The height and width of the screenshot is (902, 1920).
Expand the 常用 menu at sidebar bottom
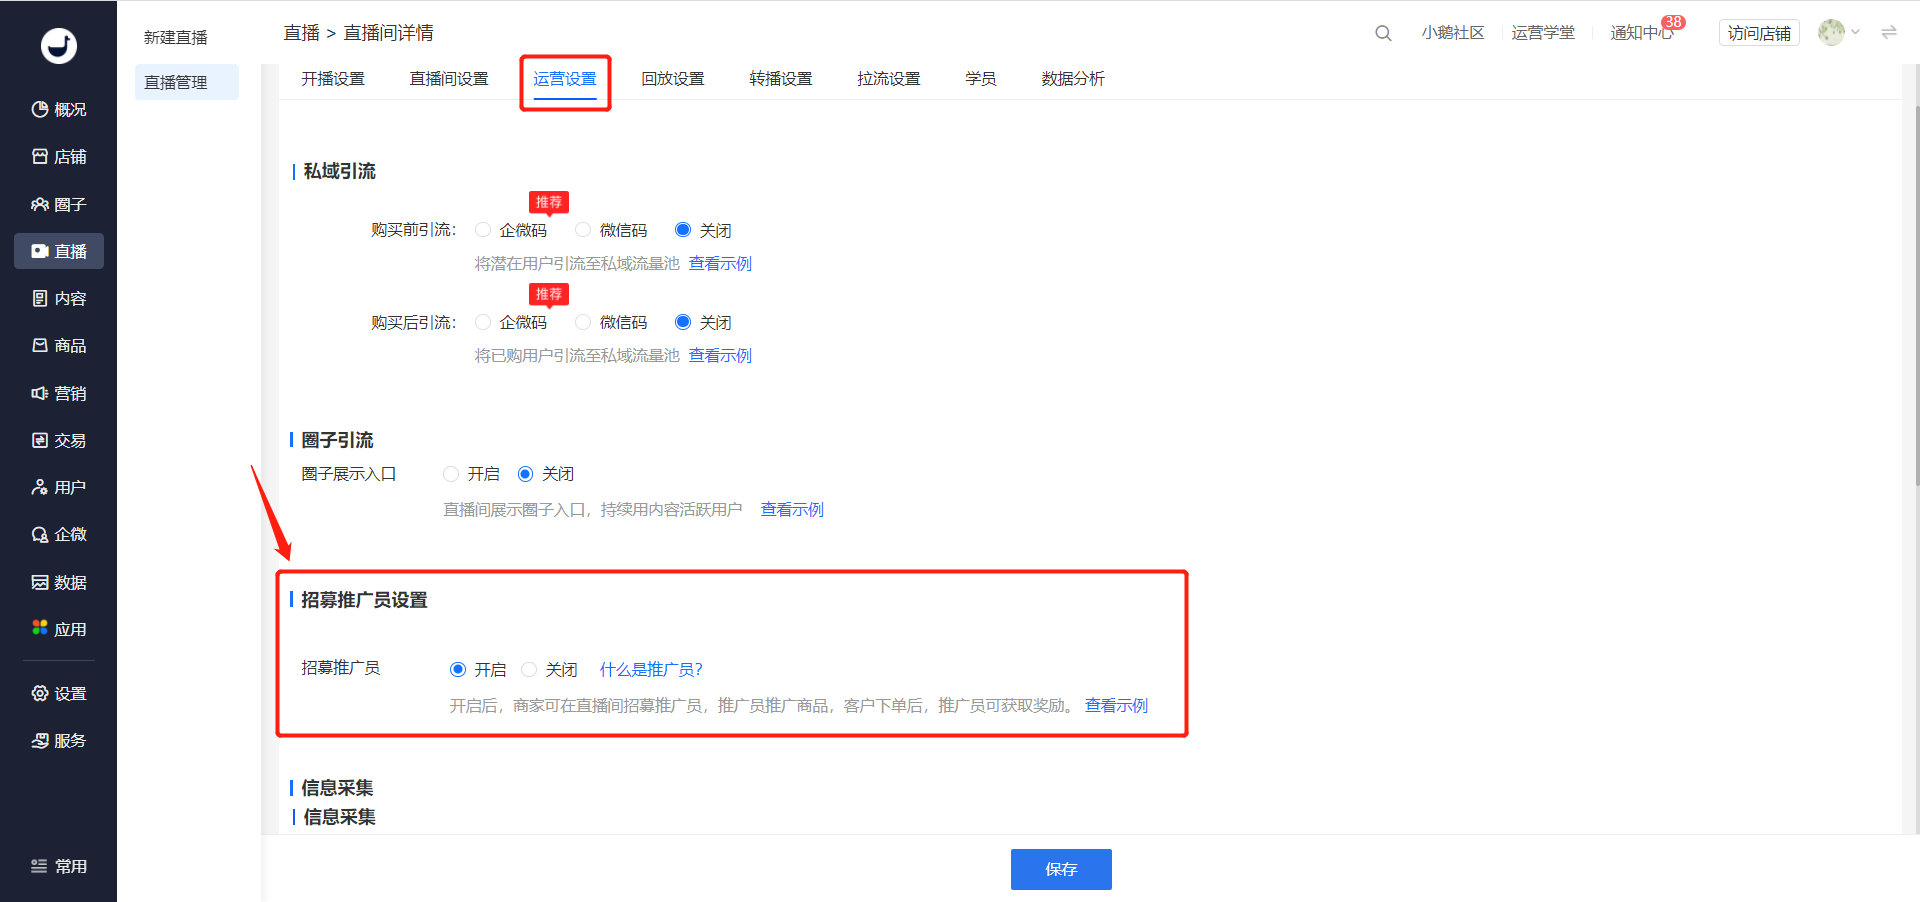click(x=58, y=866)
